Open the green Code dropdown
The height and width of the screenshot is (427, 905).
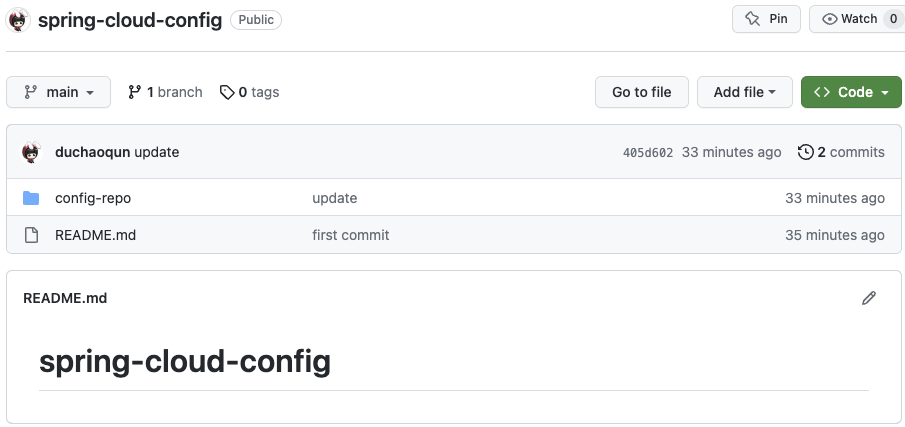[x=851, y=92]
